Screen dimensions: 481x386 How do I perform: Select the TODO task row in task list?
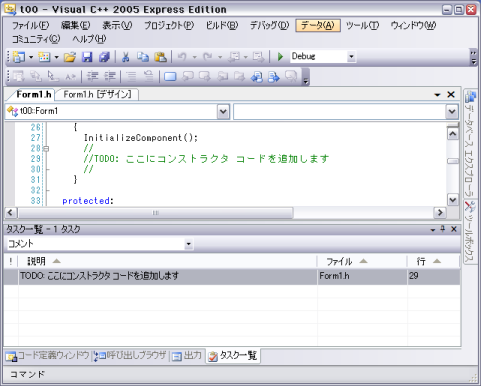[x=232, y=276]
